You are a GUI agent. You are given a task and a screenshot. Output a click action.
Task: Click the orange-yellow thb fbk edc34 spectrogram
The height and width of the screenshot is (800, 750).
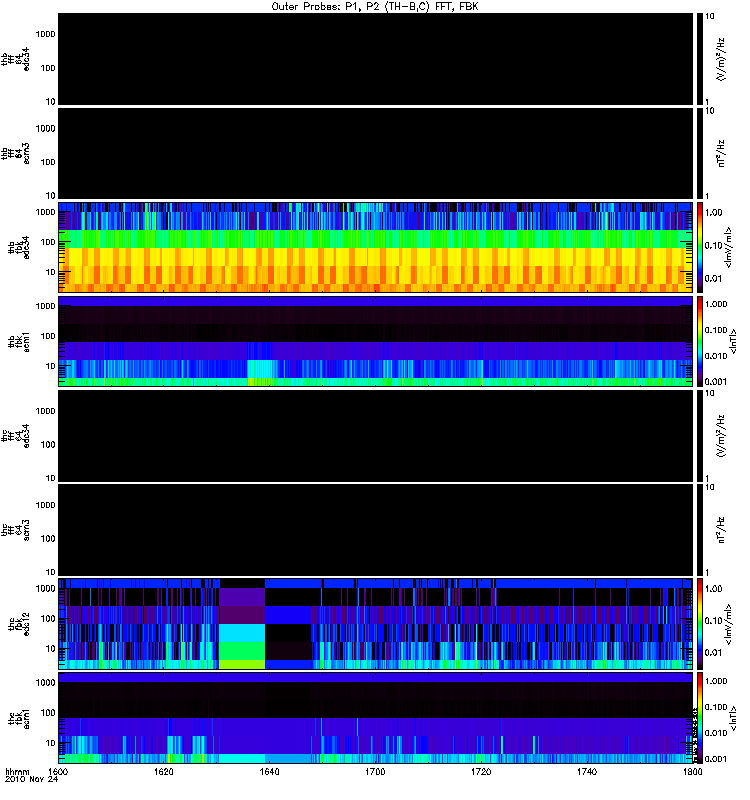375,247
